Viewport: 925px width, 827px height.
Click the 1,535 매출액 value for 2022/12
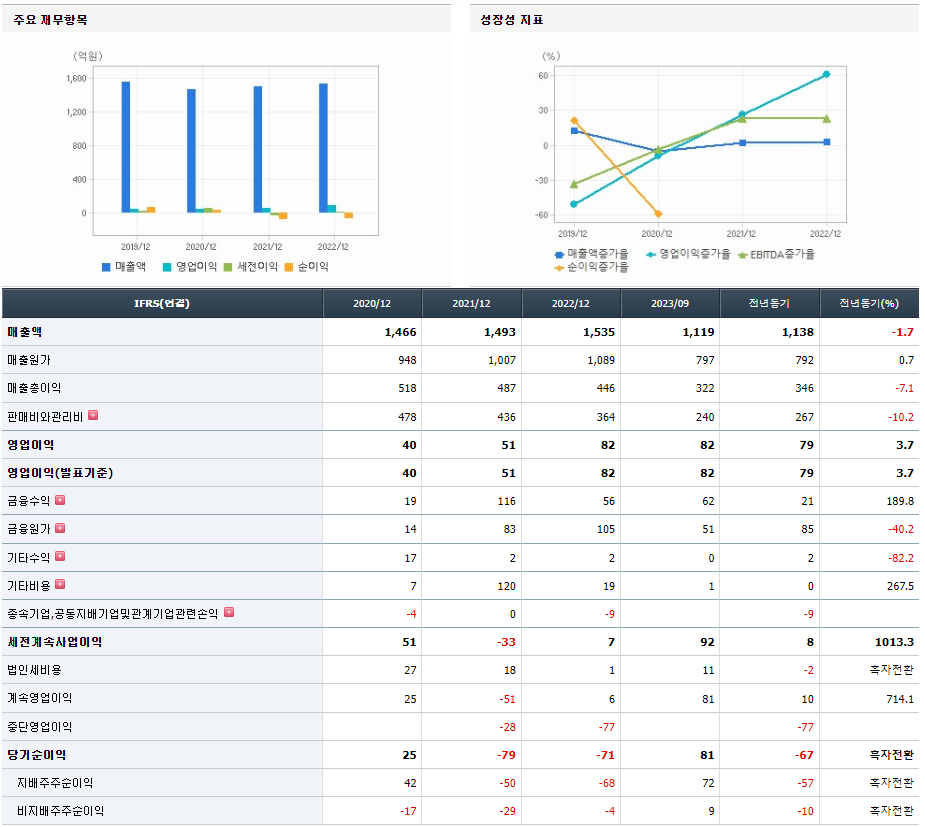[599, 332]
